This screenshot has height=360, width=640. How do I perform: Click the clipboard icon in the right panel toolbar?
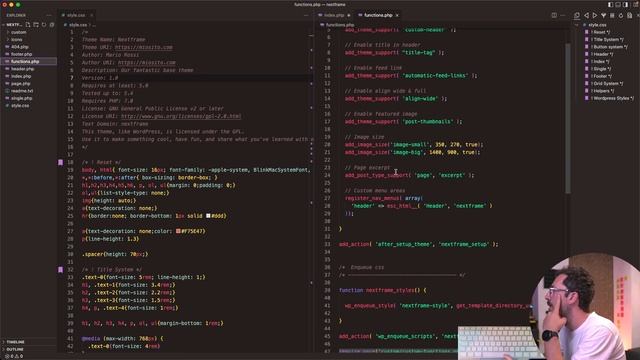point(629,15)
